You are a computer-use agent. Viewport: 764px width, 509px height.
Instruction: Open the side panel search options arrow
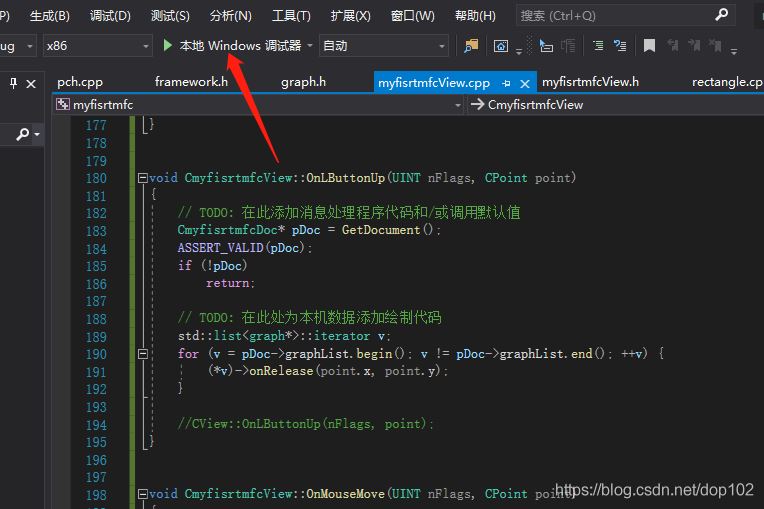[x=37, y=134]
